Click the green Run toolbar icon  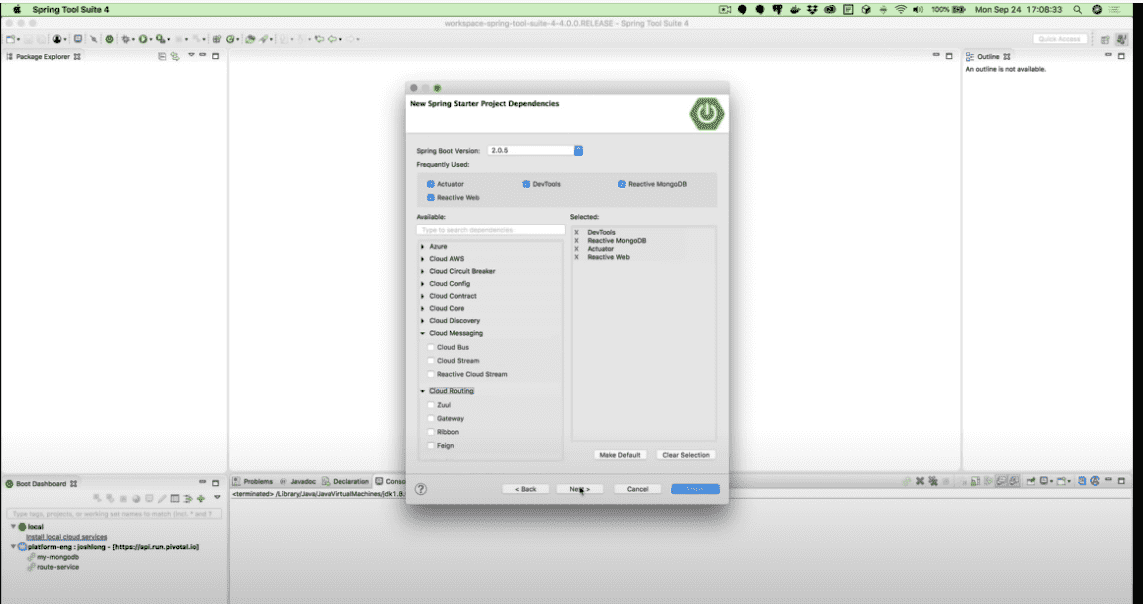point(143,39)
